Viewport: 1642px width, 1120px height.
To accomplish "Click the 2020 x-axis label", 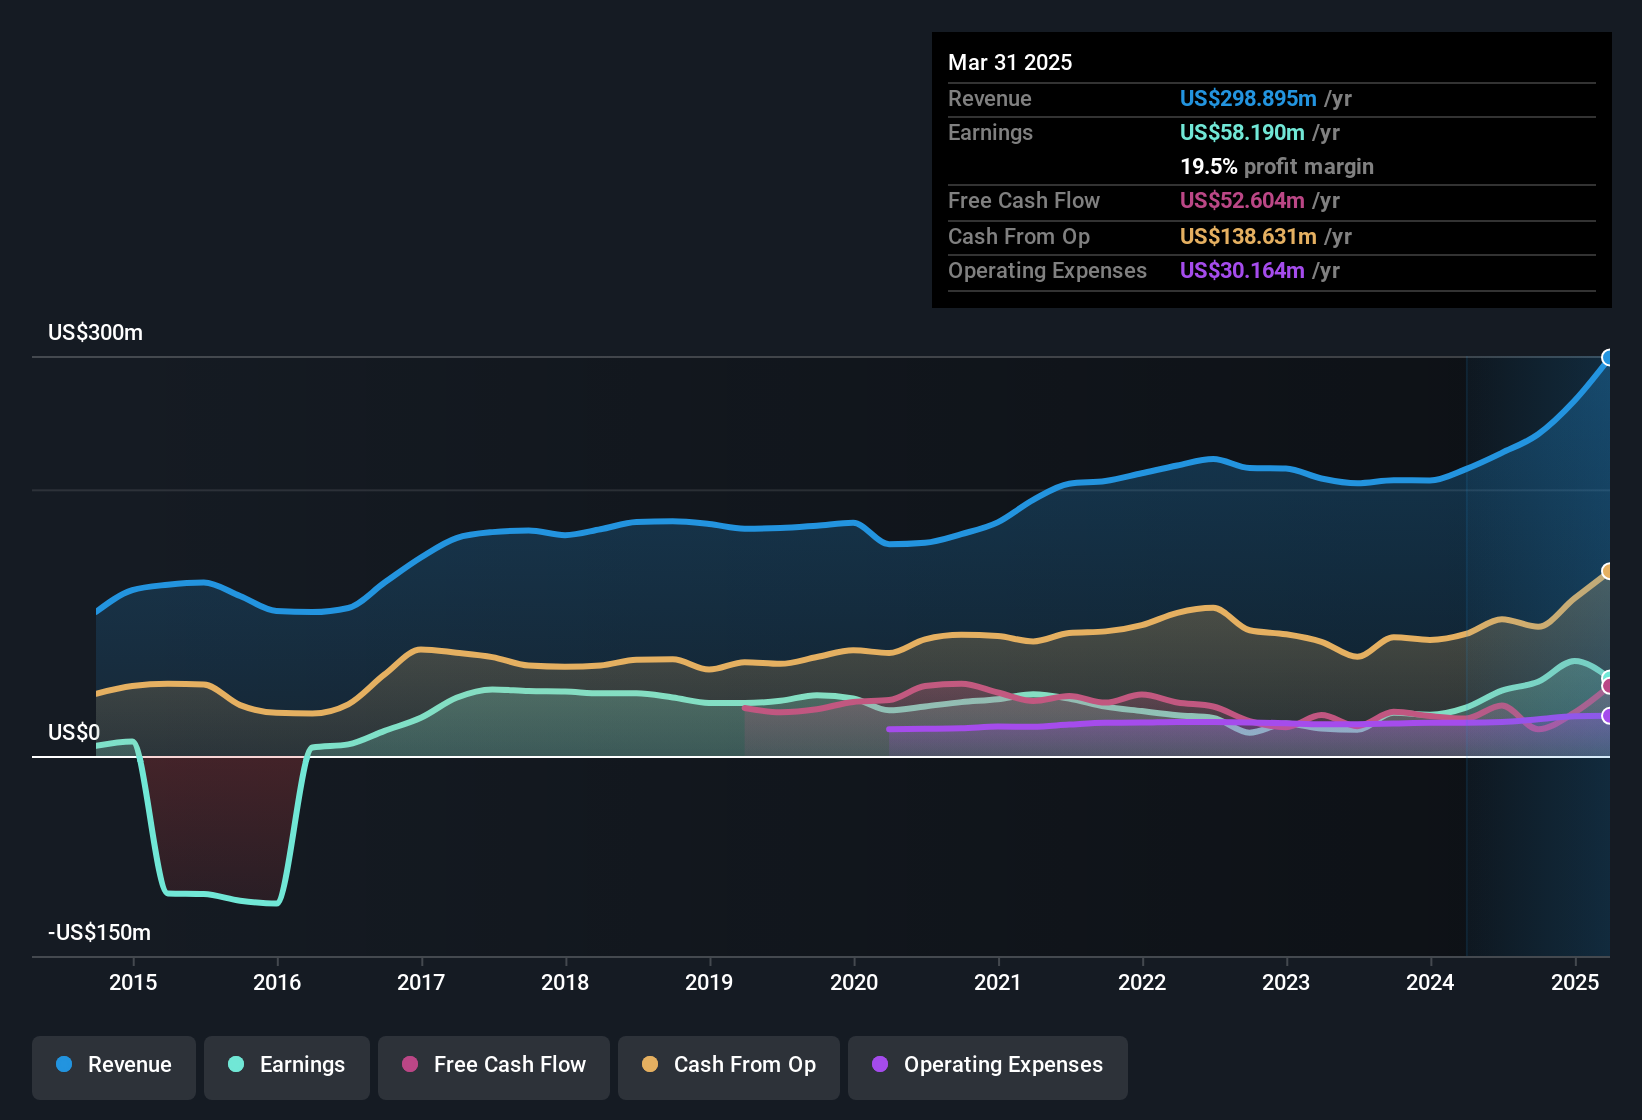I will [854, 982].
